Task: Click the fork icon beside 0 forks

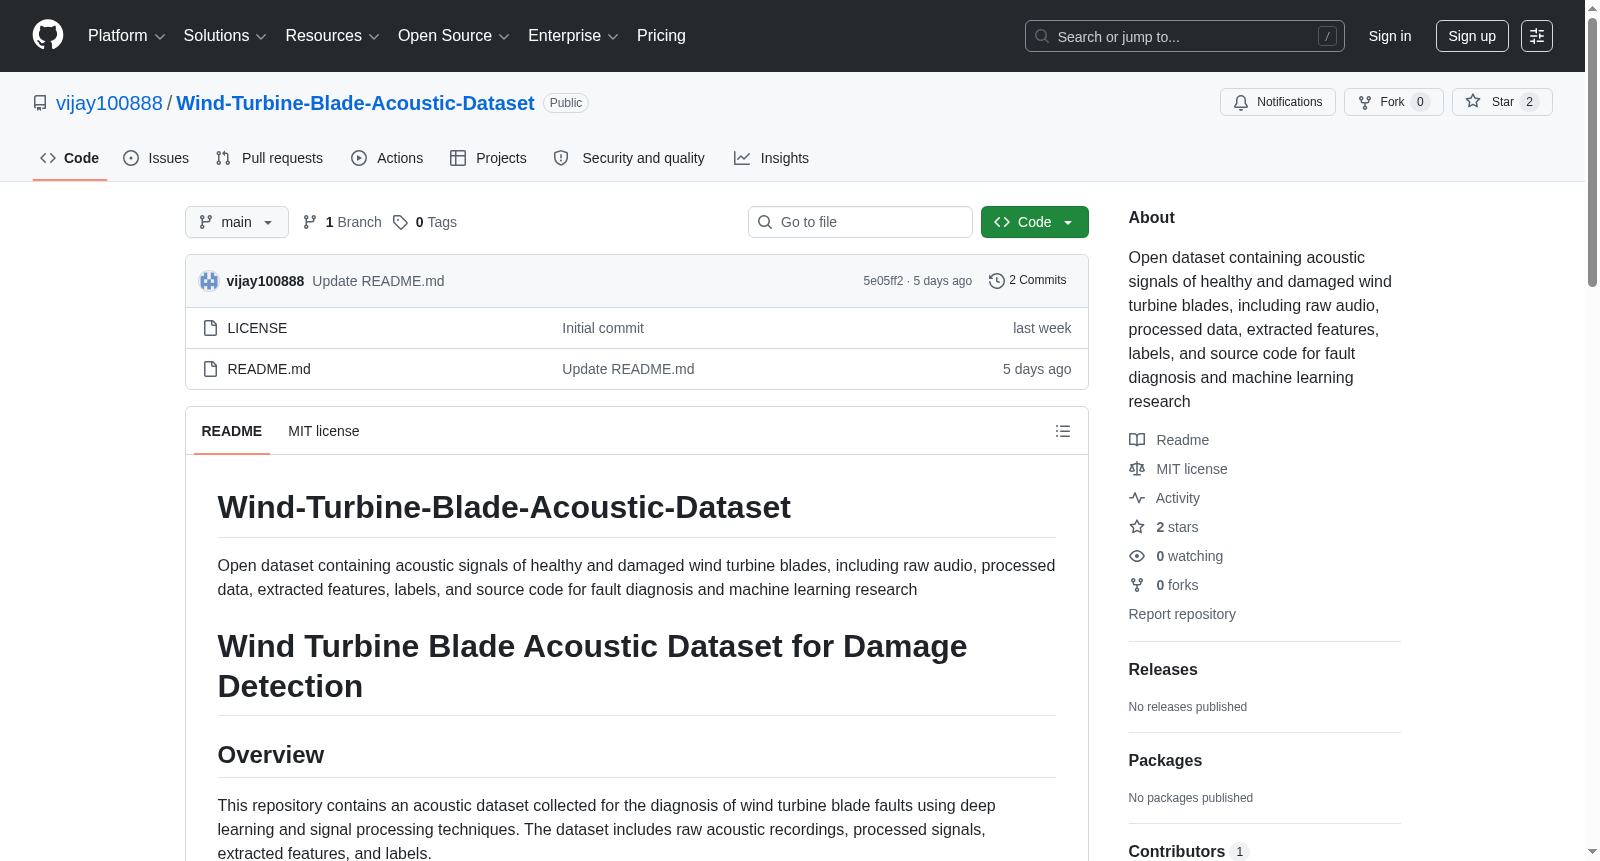Action: click(x=1137, y=585)
